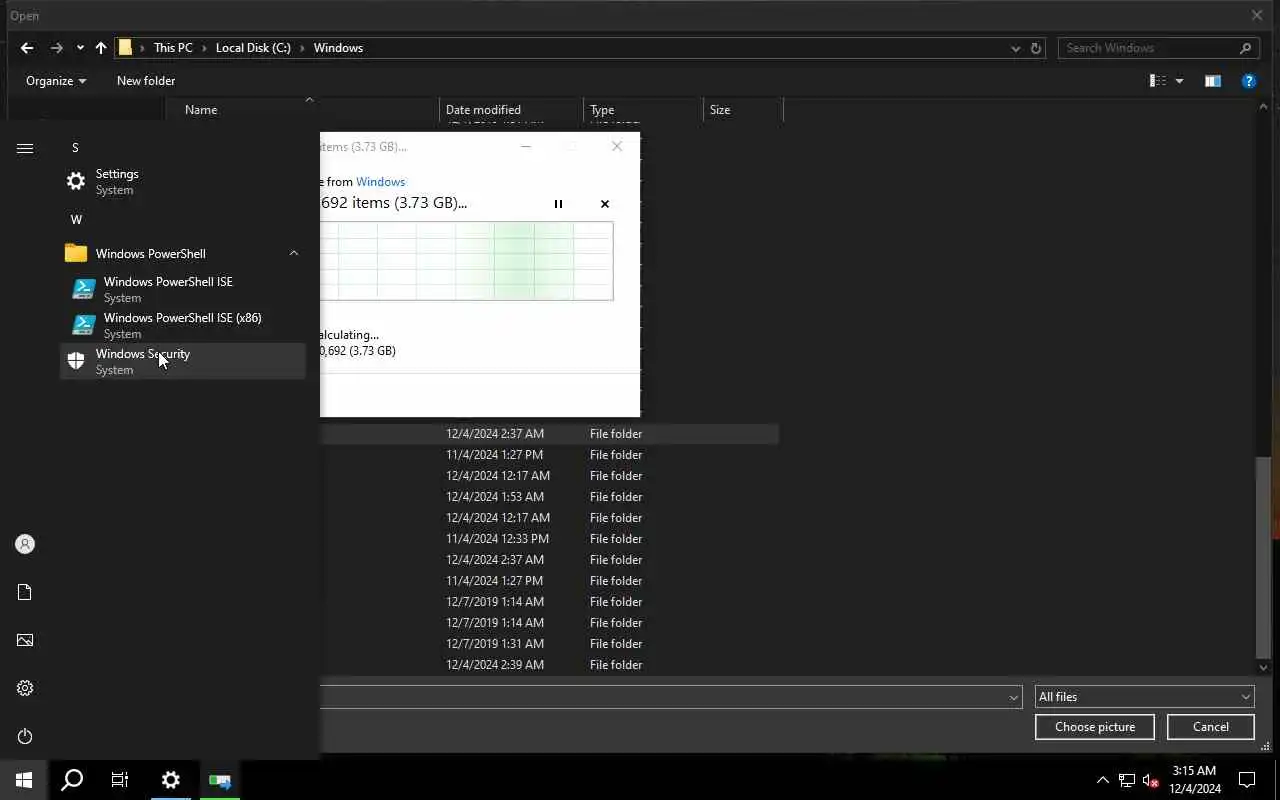The height and width of the screenshot is (800, 1280).
Task: Pause the file copy operation
Action: [558, 204]
